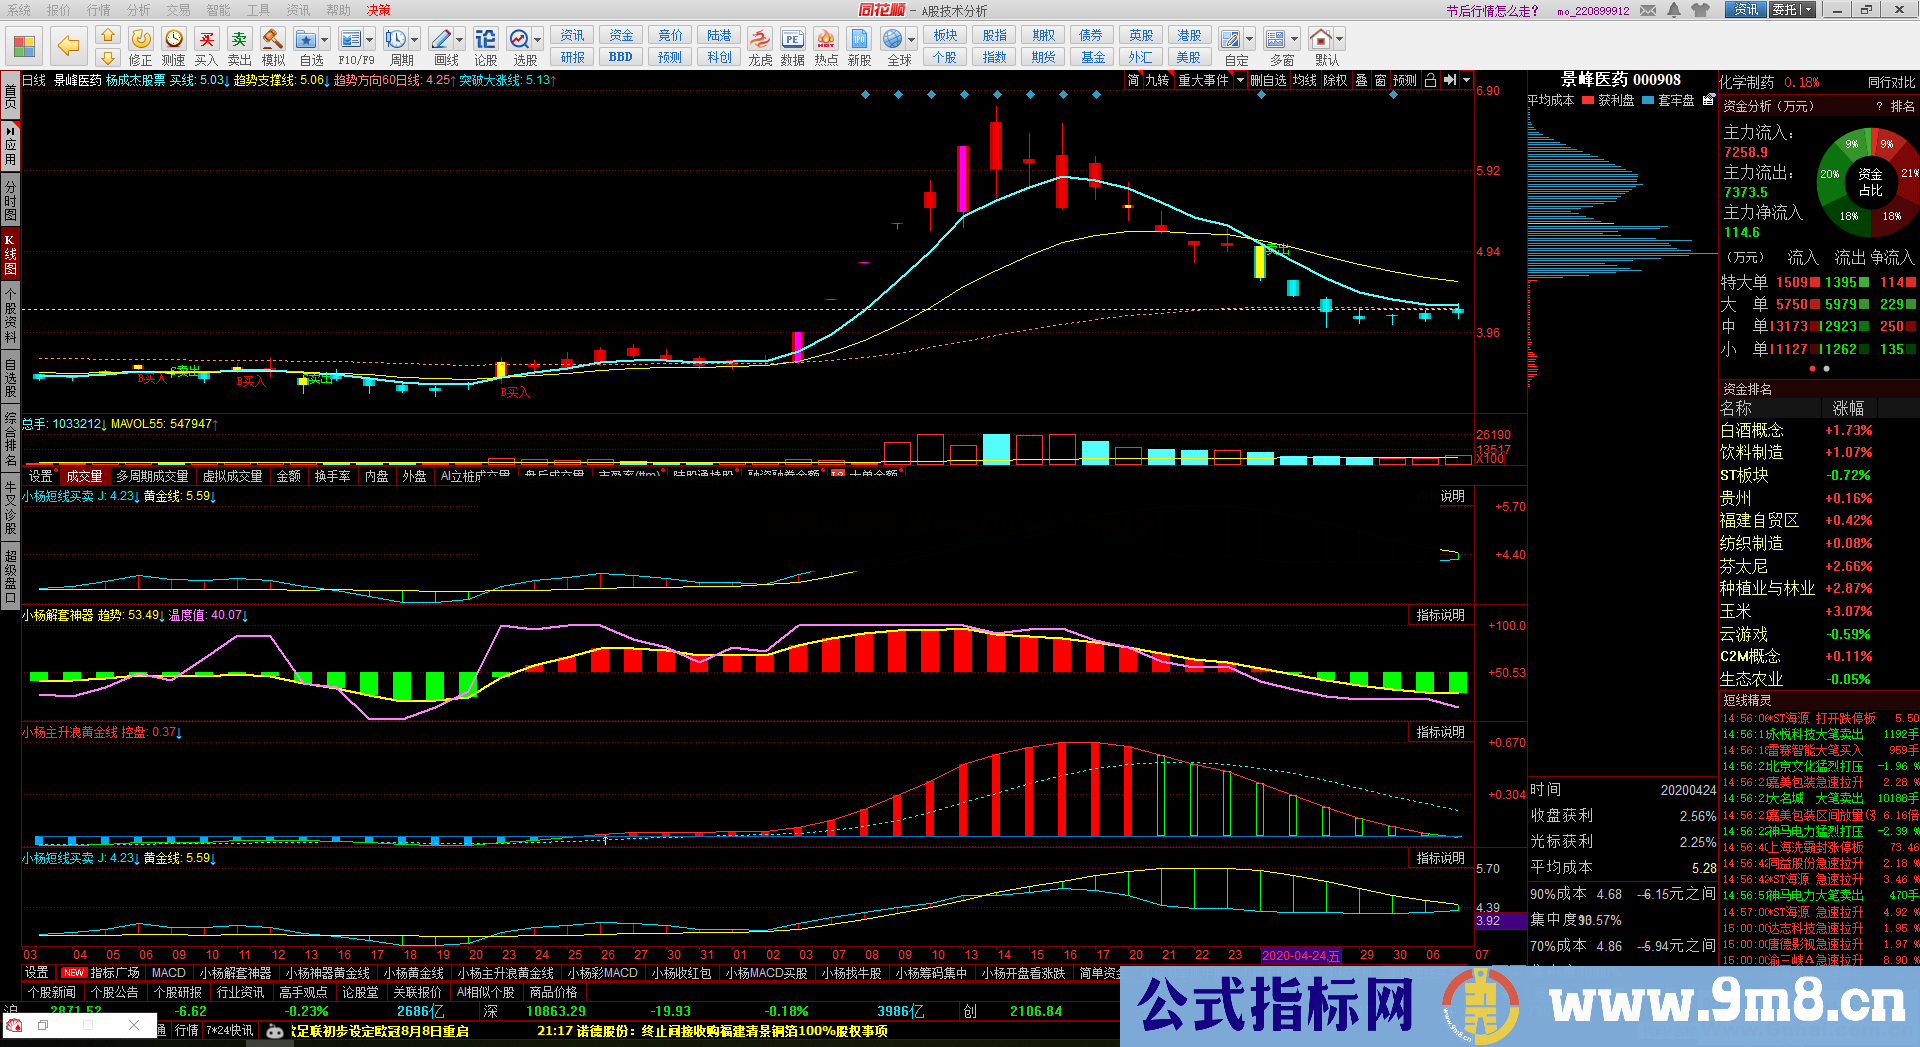The height and width of the screenshot is (1047, 1920).
Task: Toggle the 窗 window option
Action: click(1380, 80)
